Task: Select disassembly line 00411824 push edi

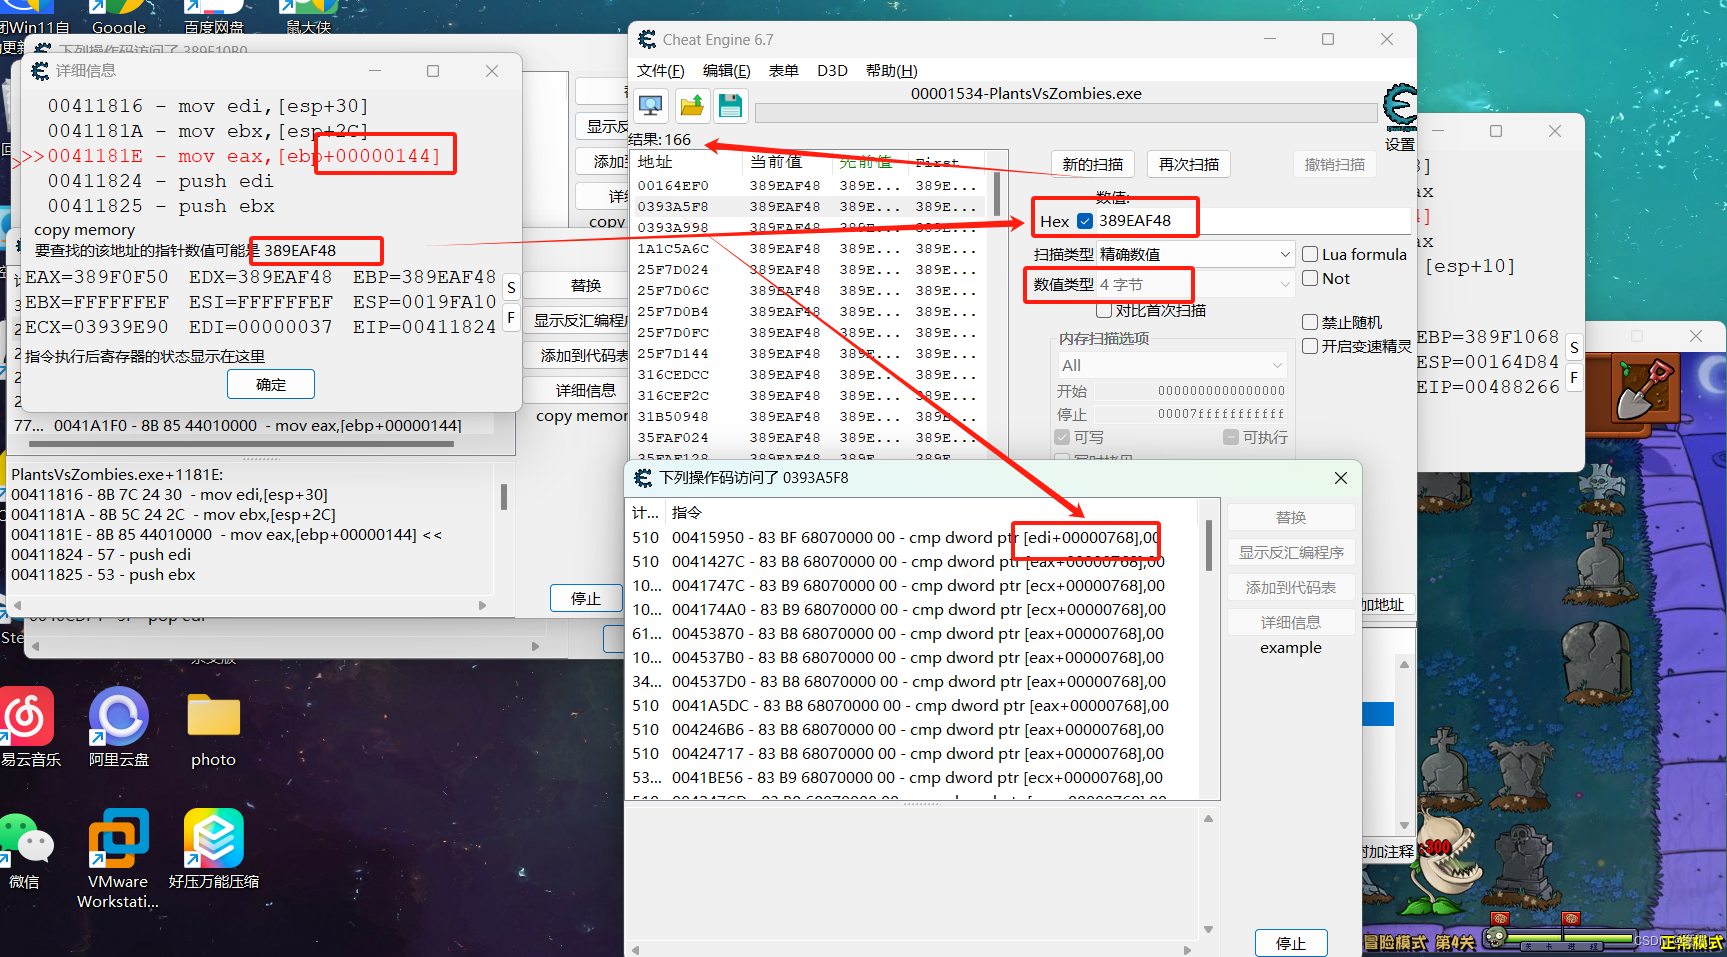Action: point(160,181)
